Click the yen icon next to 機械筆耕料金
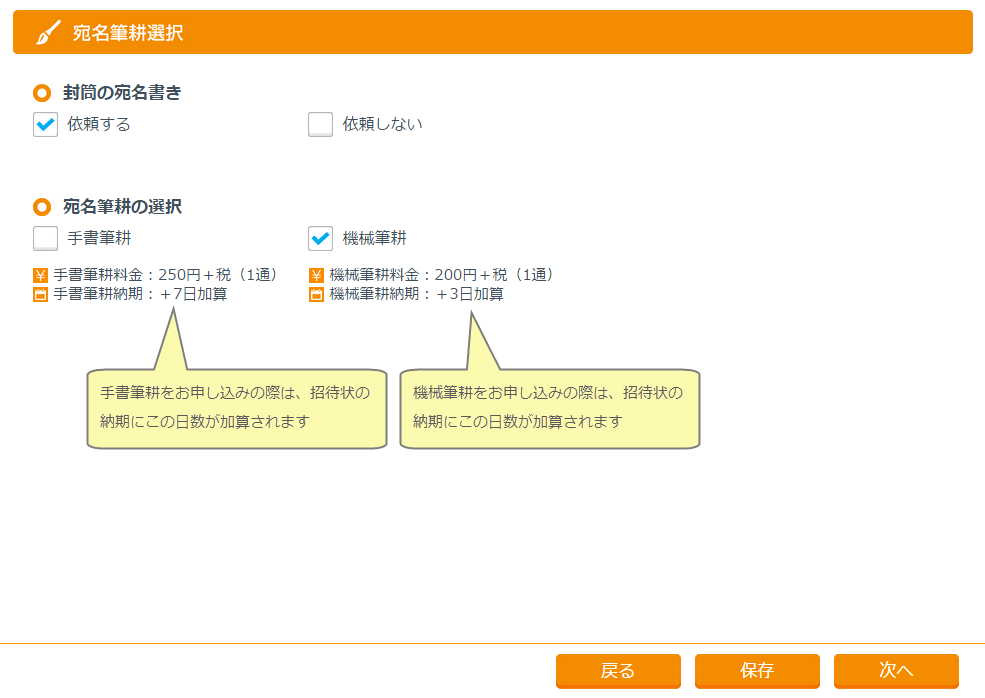 (317, 275)
